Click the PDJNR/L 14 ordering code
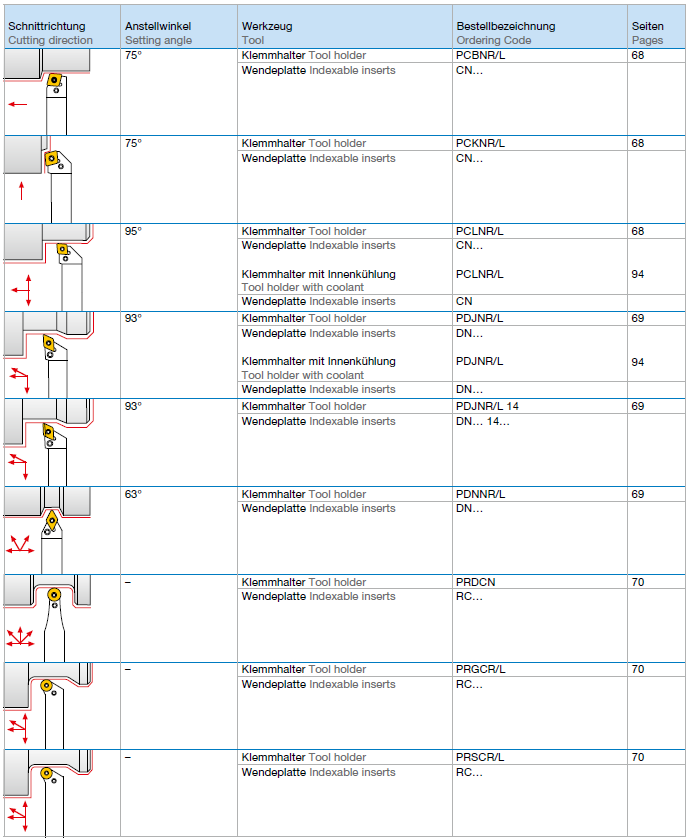The image size is (689, 840). coord(487,407)
